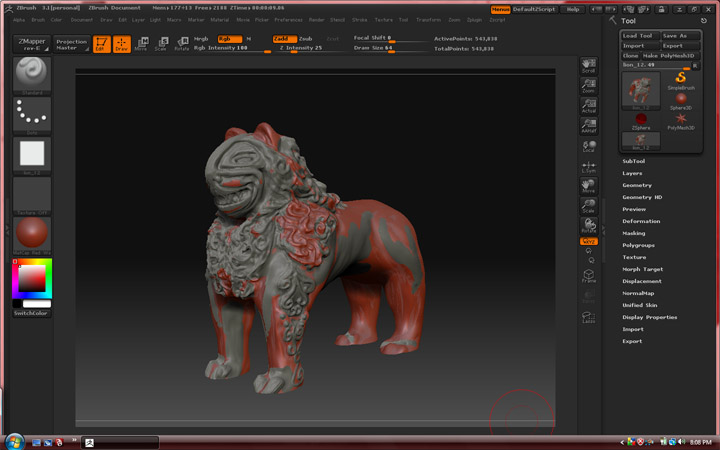Click Make PolyMesh3D button
Viewport: 720px width, 450px height.
pos(670,55)
